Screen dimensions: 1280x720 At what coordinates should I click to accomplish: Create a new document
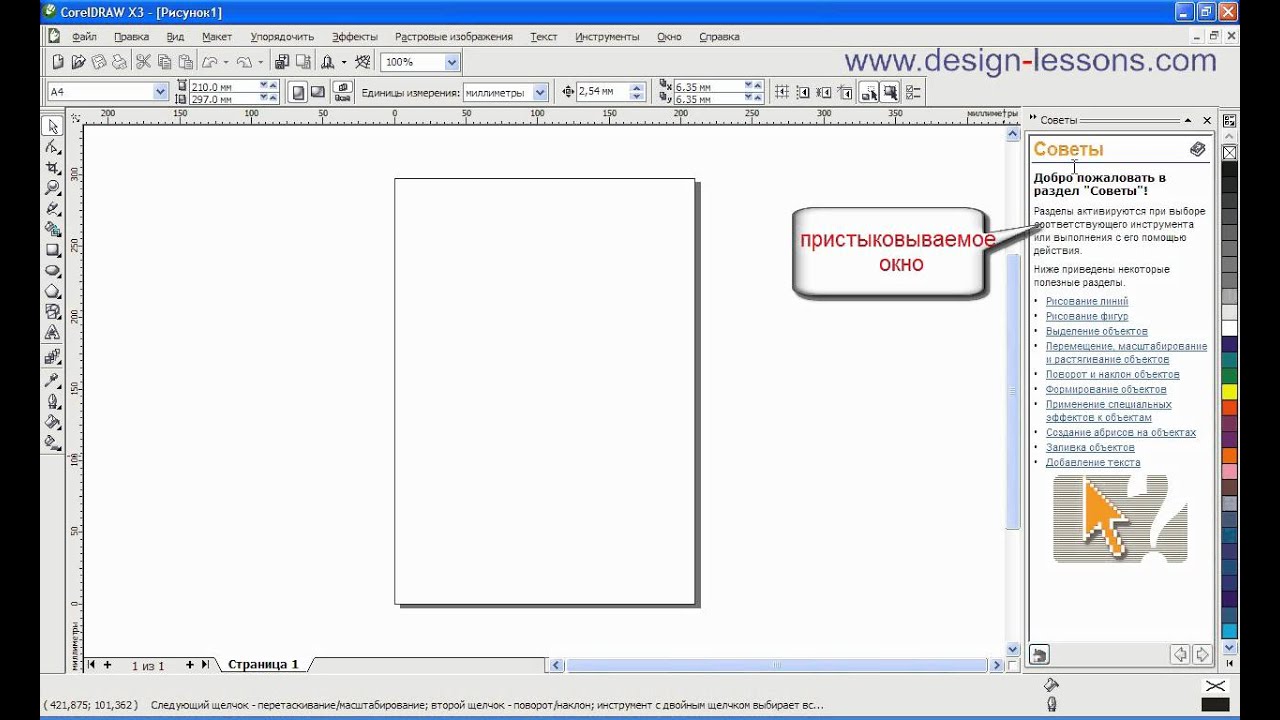[58, 62]
